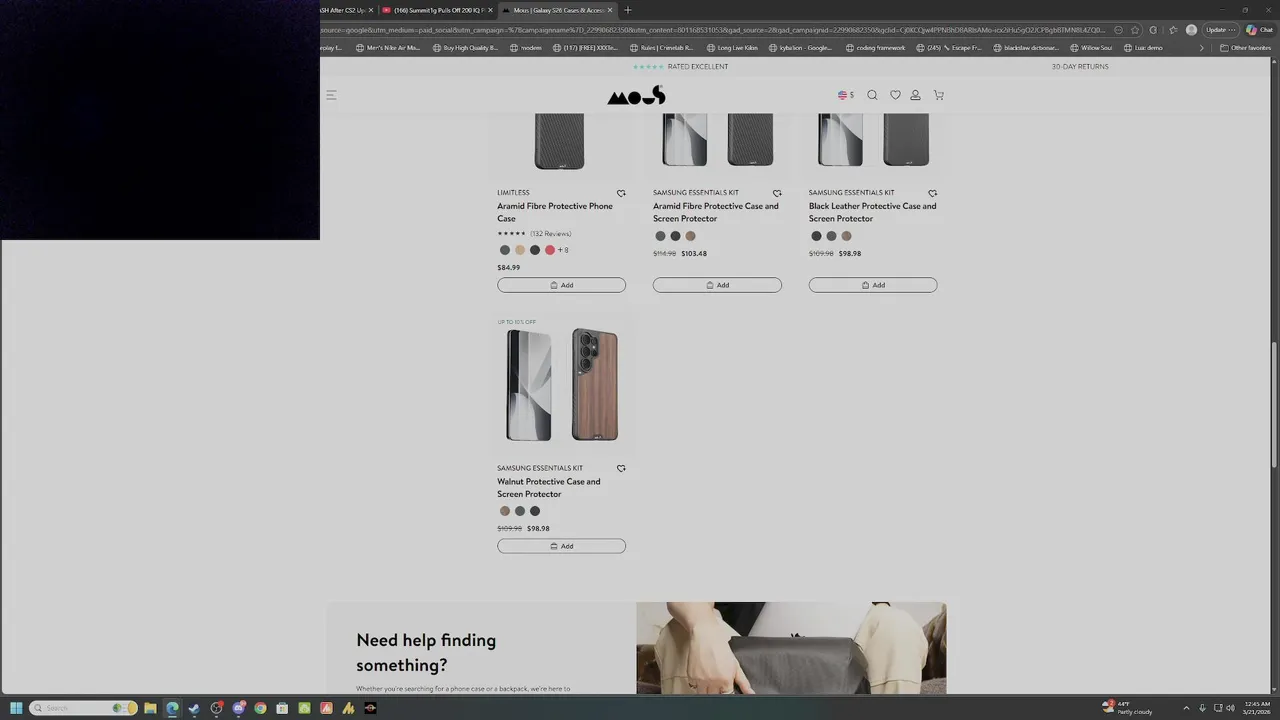This screenshot has width=1280, height=720.
Task: Open Microsoft Edge from the taskbar
Action: (x=172, y=708)
